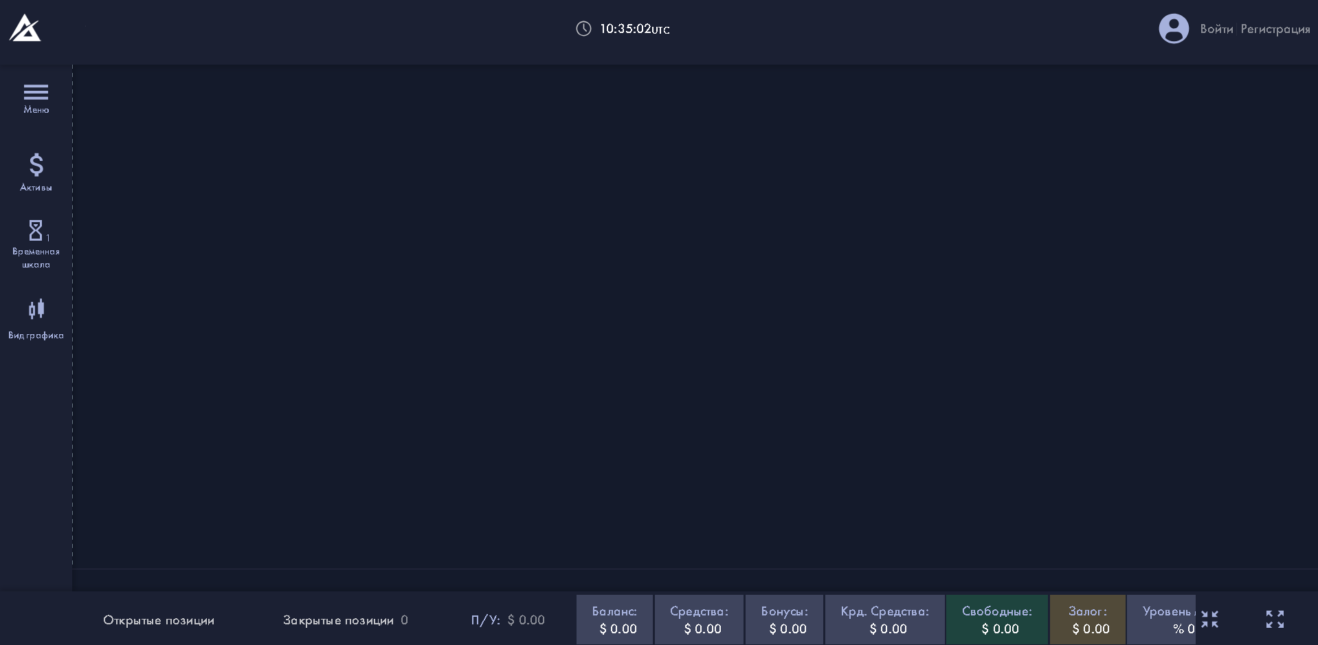Toggle fullscreen with expand arrows icon
This screenshot has width=1318, height=645.
(x=1274, y=620)
